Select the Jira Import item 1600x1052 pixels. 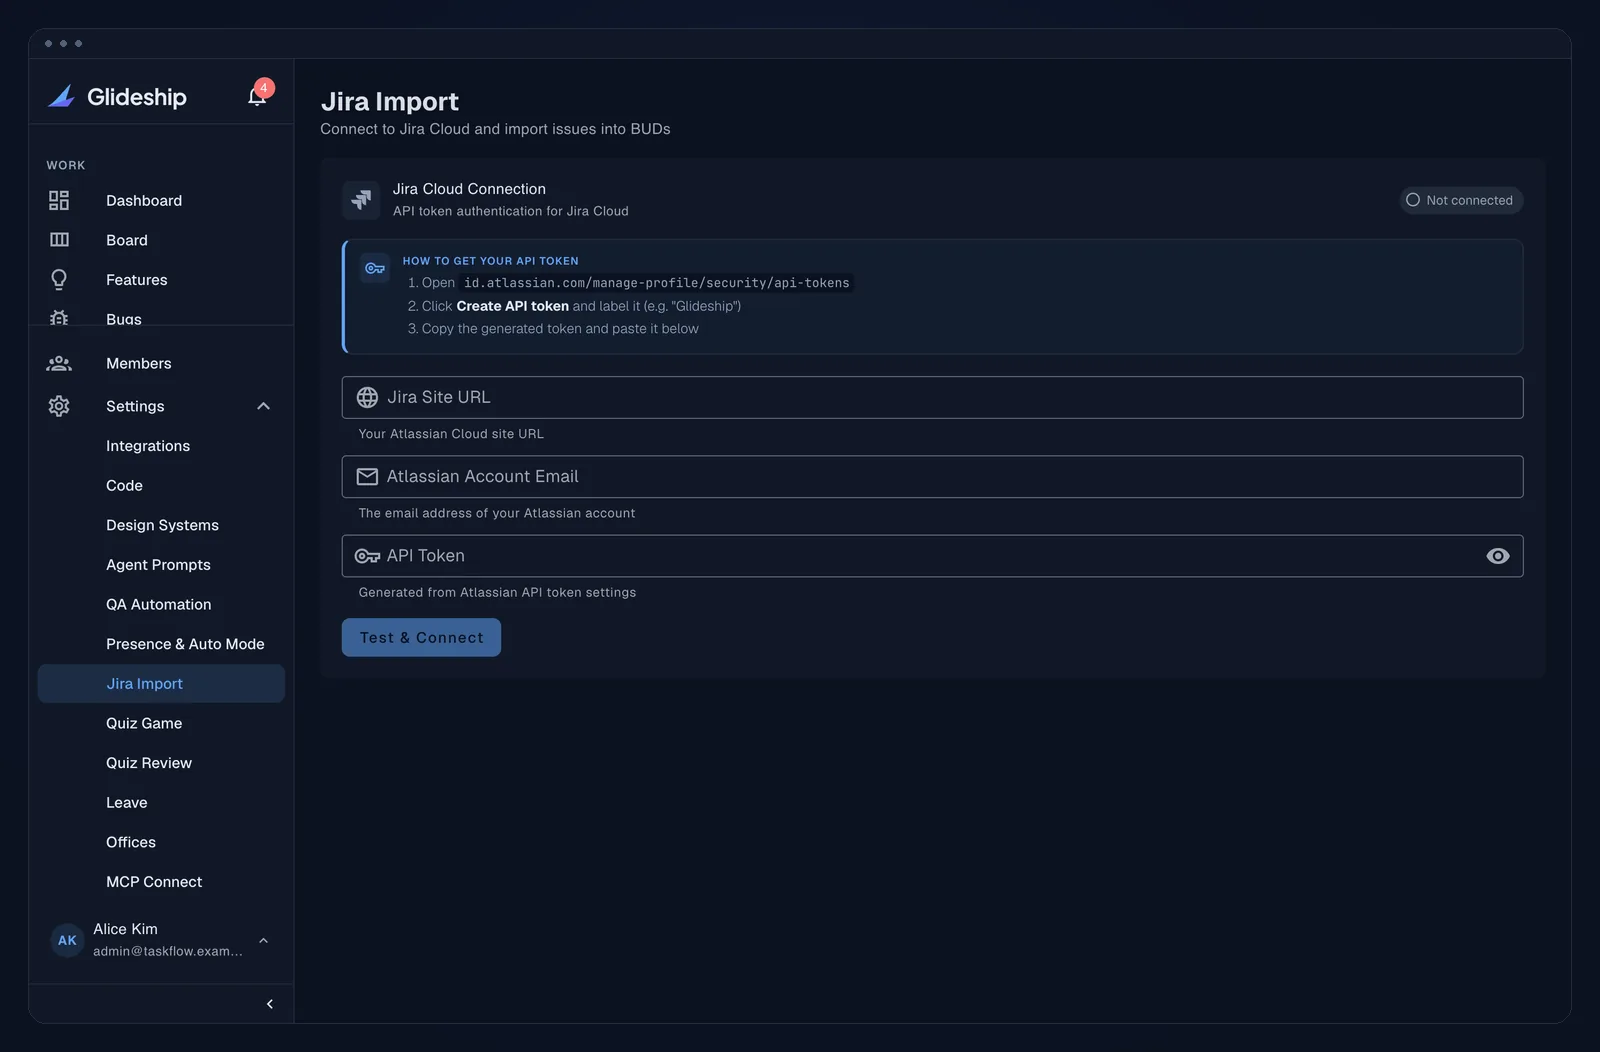pos(161,684)
